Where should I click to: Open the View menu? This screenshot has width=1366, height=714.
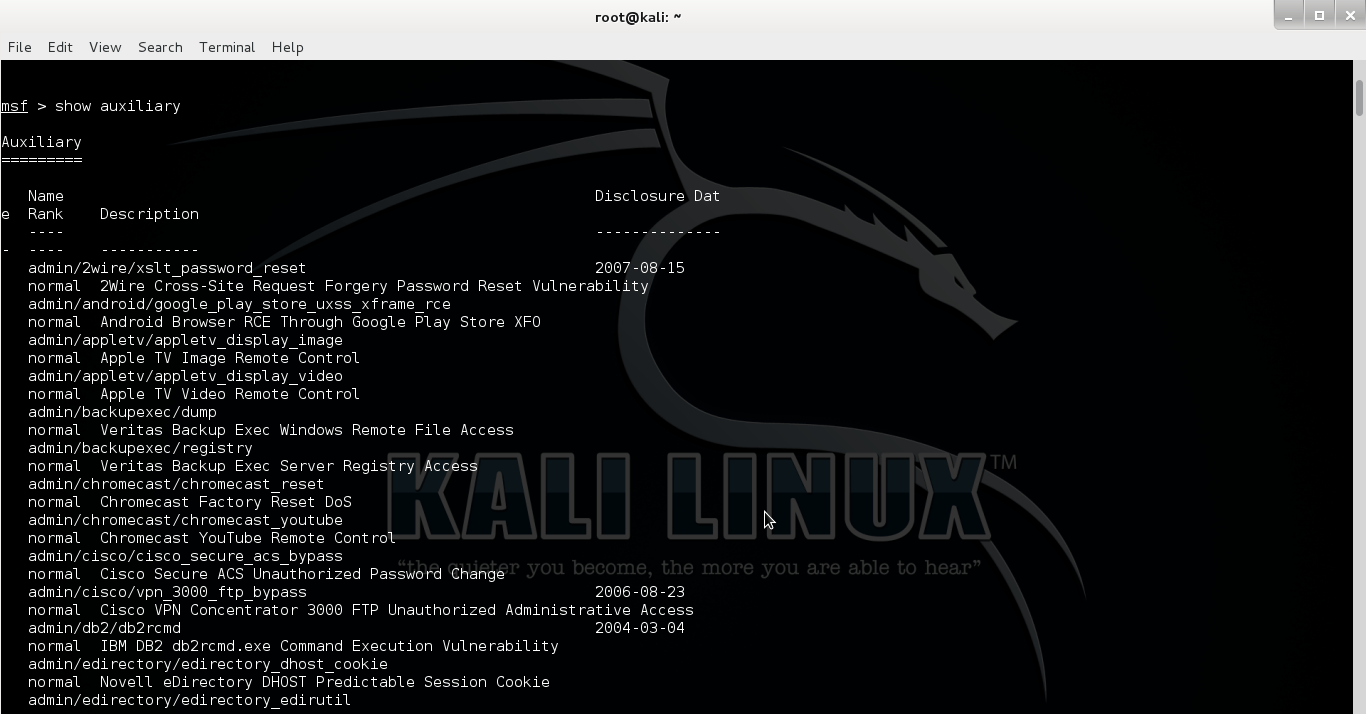tap(105, 47)
